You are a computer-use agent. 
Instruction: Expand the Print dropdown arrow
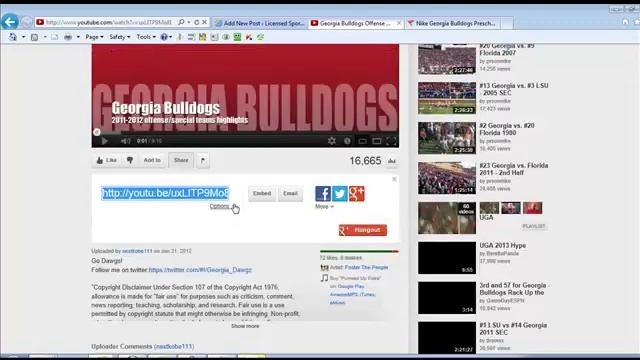tap(78, 37)
